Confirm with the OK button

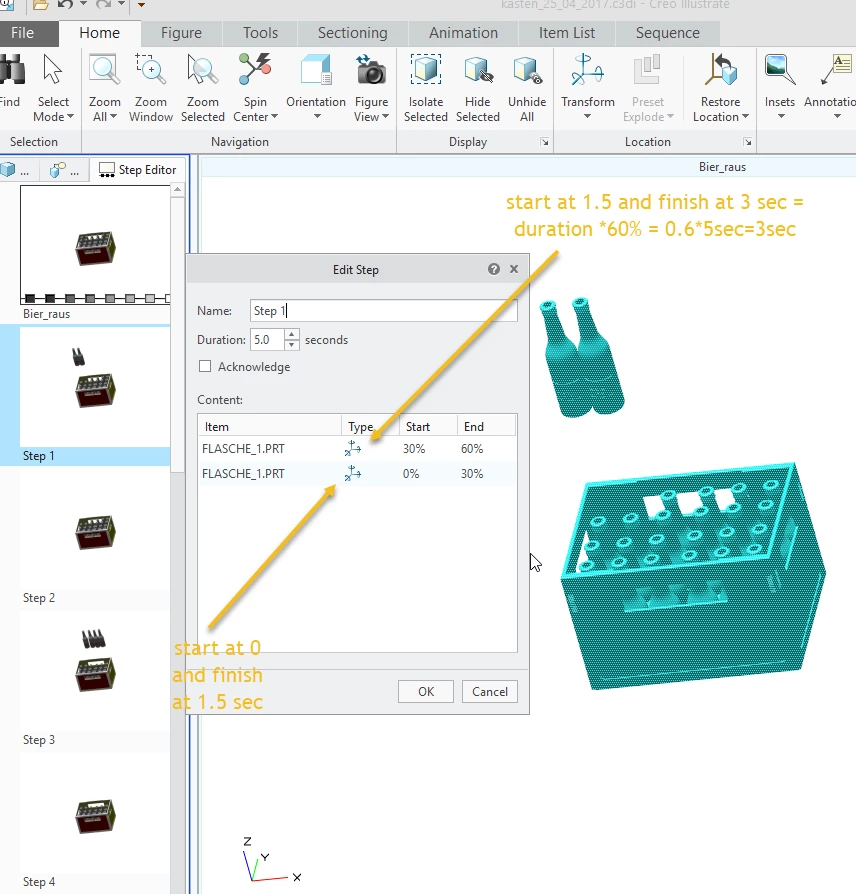tap(426, 692)
